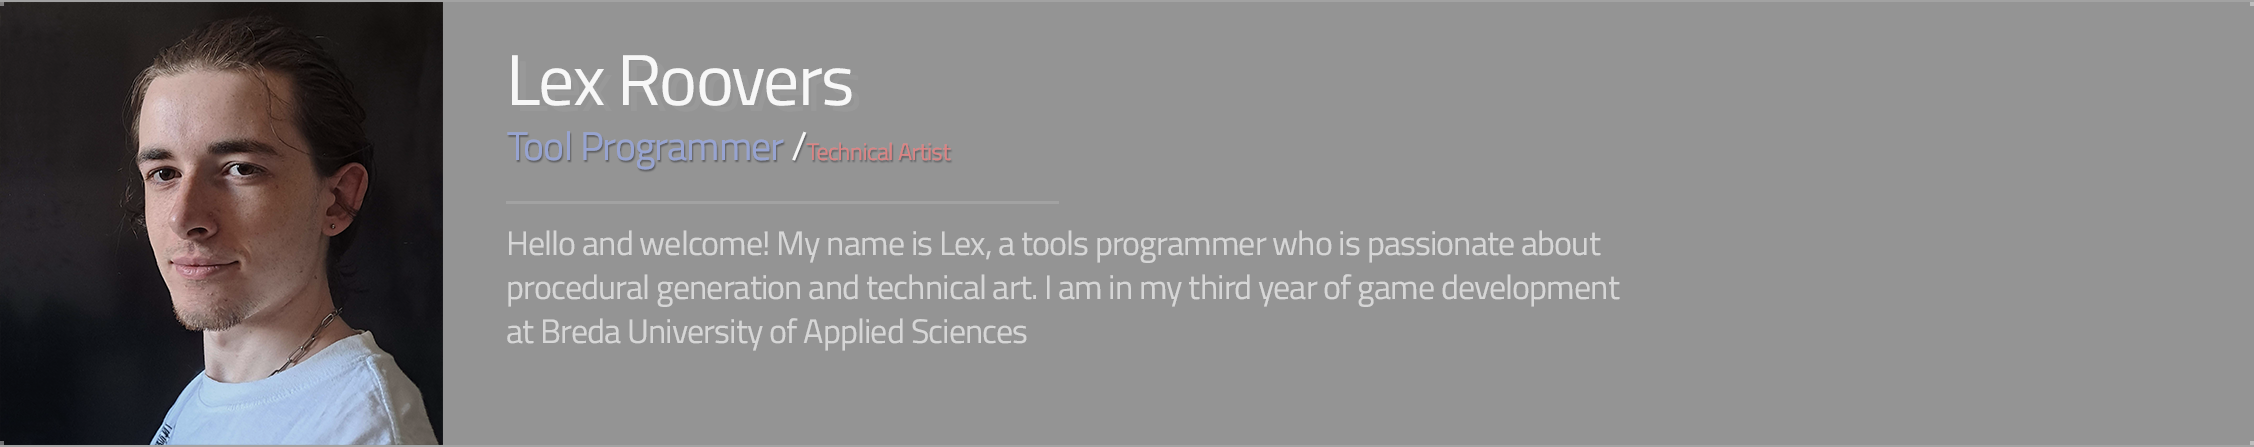Select the "Tool Programmer" role title
The image size is (2254, 447).
(x=644, y=148)
